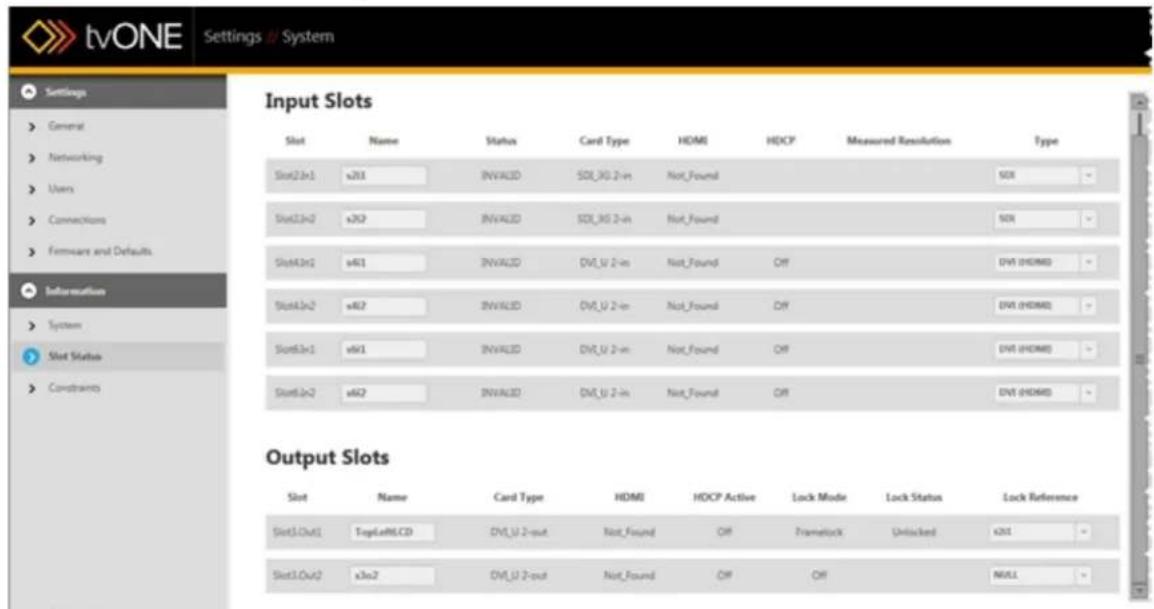Open Lock Reference dropdown for Slot3.Out2

click(1040, 575)
